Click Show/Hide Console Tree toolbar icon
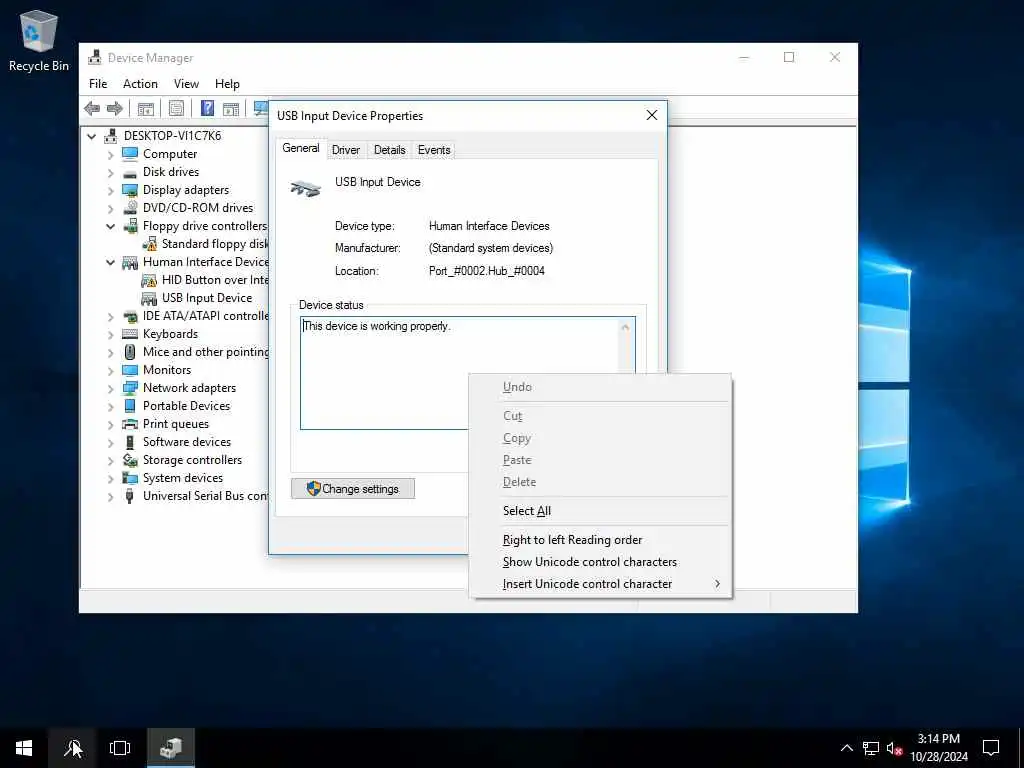The height and width of the screenshot is (768, 1024). coord(146,108)
